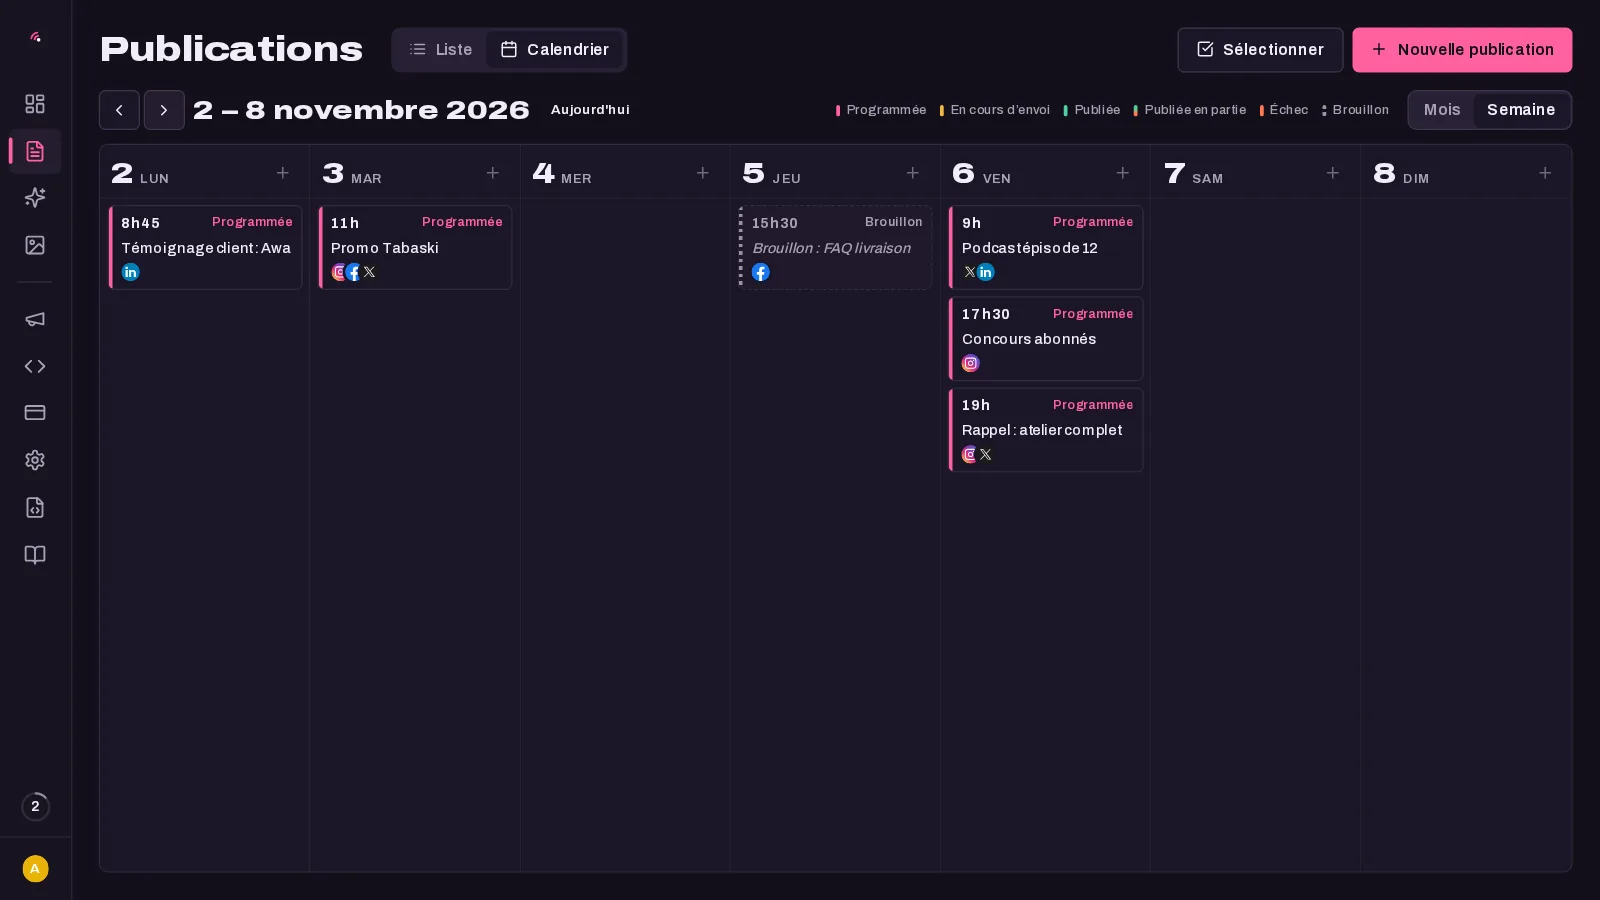Jump to Aujourd'hui

[590, 110]
